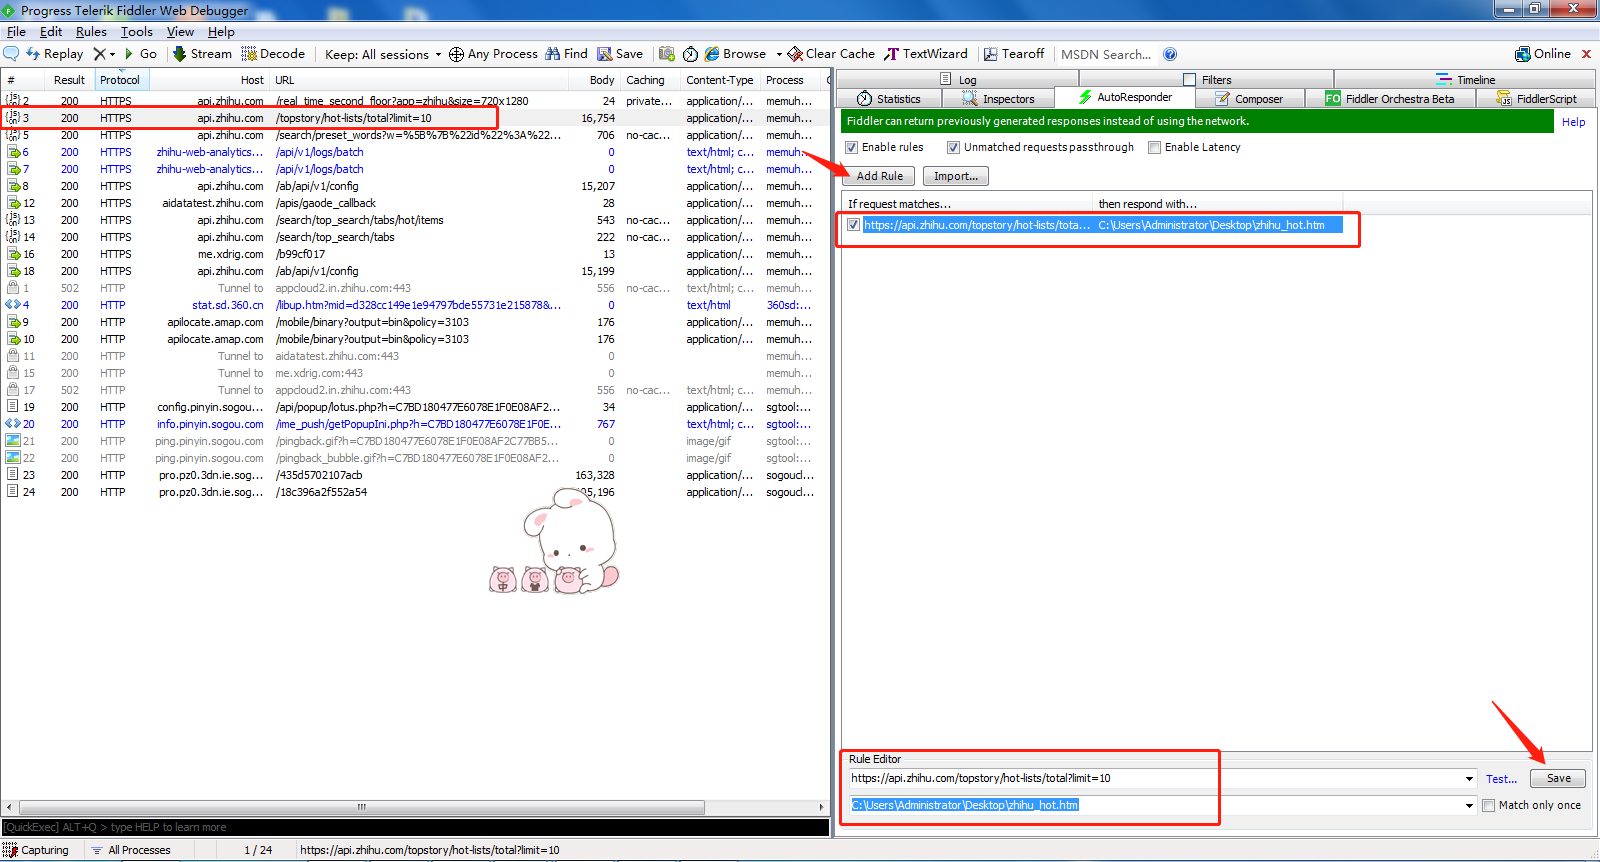
Task: Open the AutoResponder Help link
Action: [x=1573, y=122]
